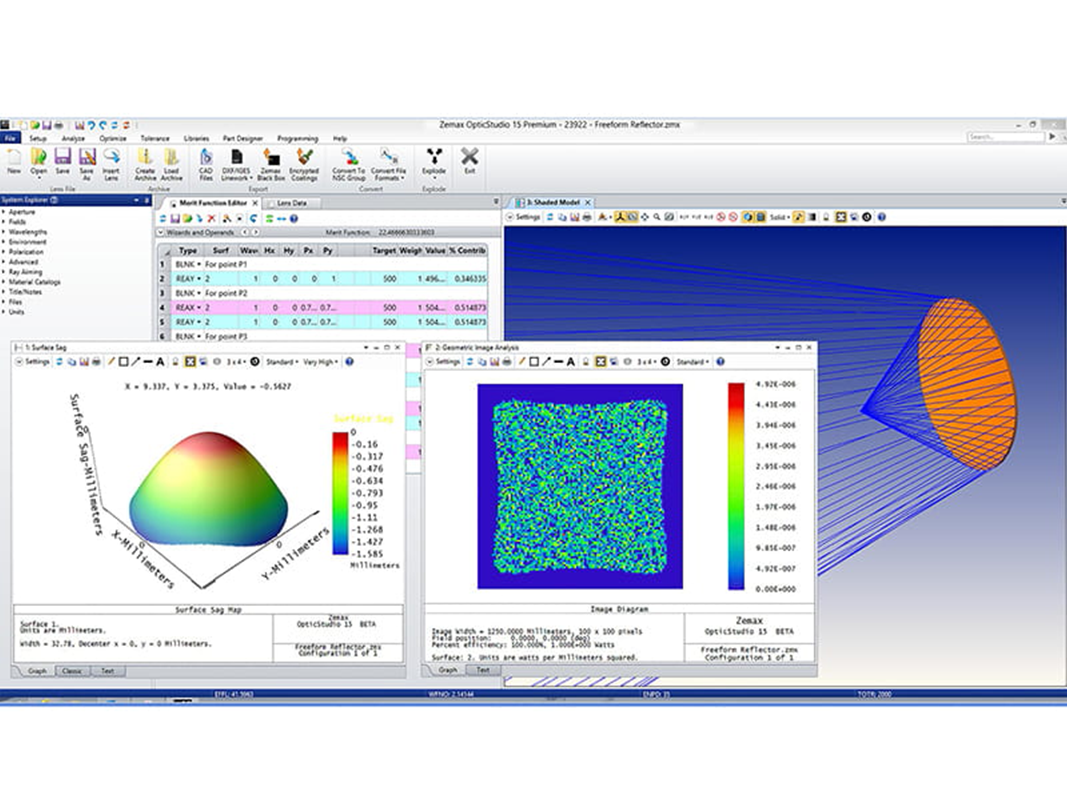Toggle the highlighted rotate axes button in Shaded Model
Image resolution: width=1067 pixels, height=800 pixels.
[619, 217]
